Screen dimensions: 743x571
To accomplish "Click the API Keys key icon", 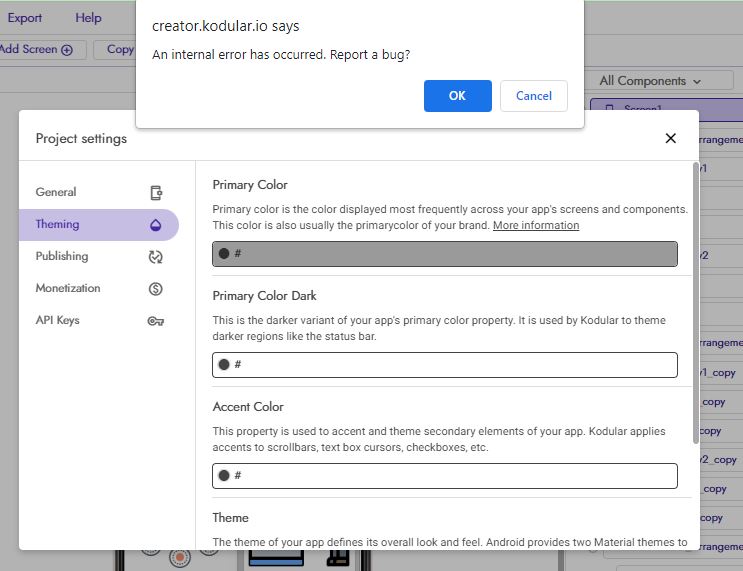I will [155, 321].
